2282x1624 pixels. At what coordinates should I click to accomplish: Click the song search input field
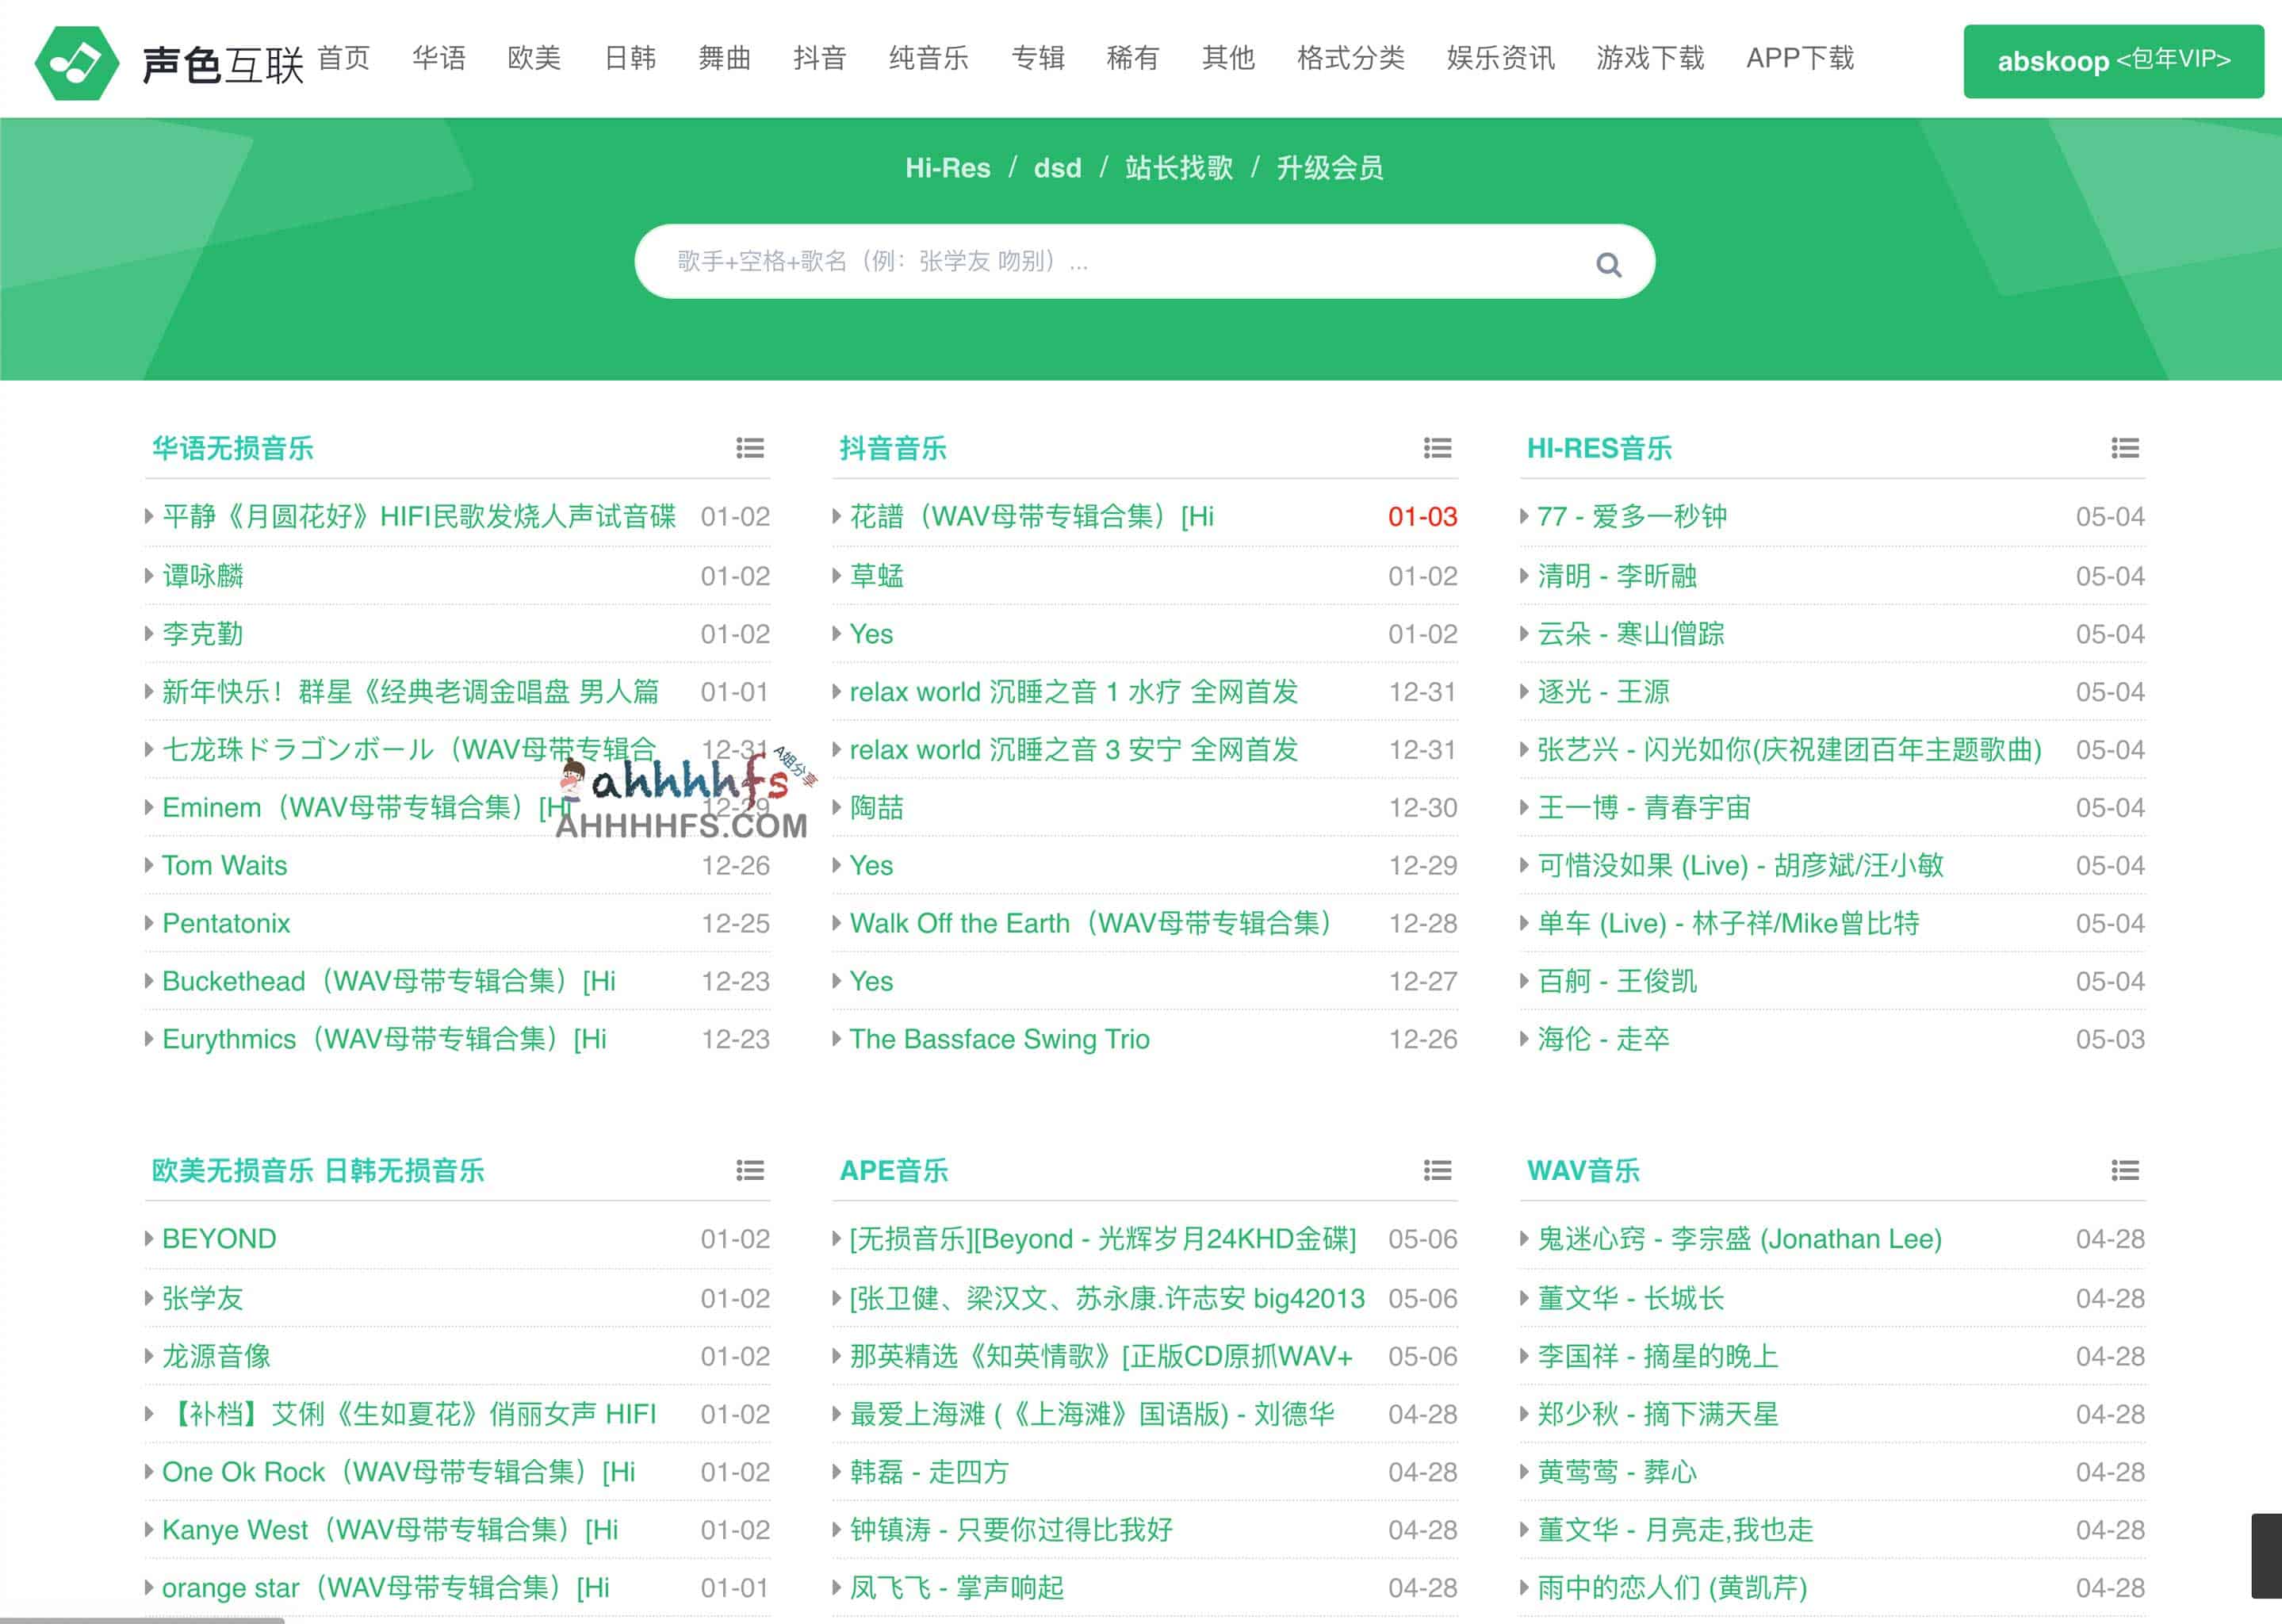(1100, 262)
